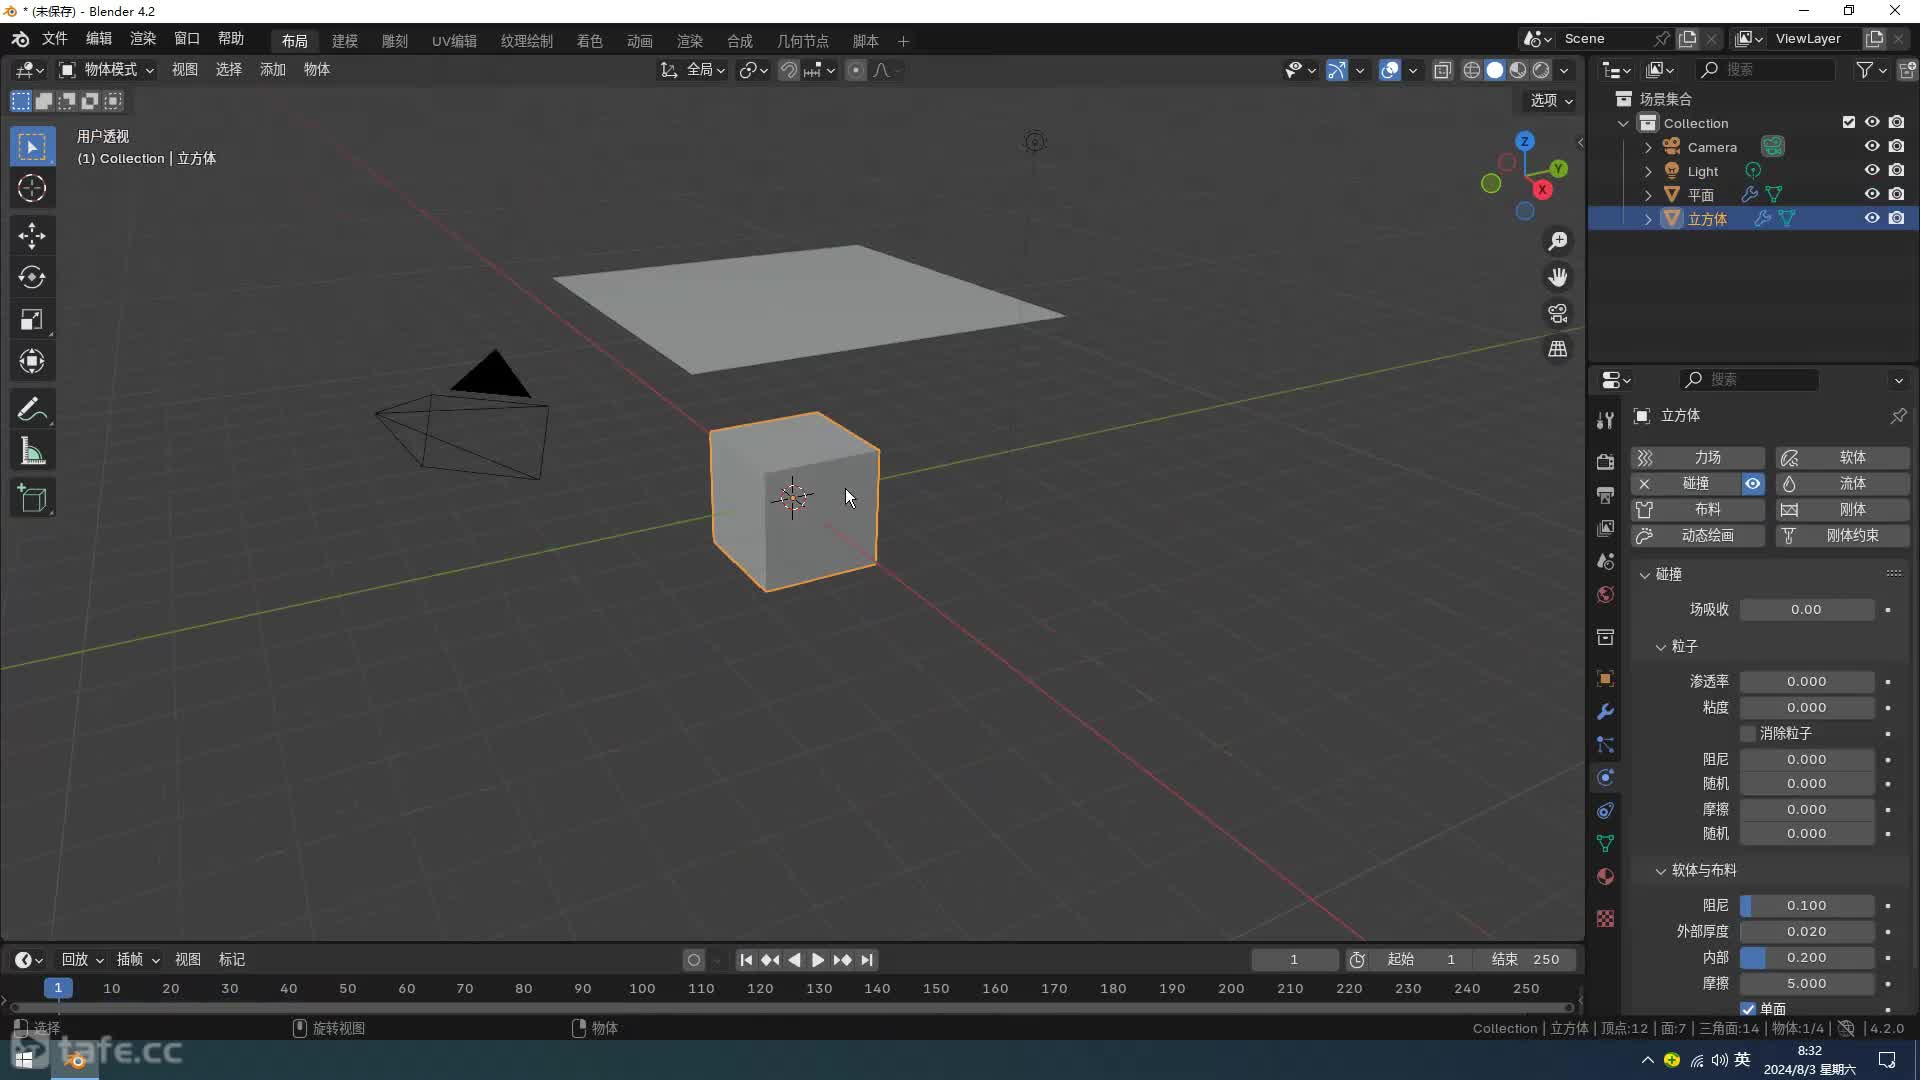Screen dimensions: 1920x1080
Task: Hide the Light object in outliner
Action: click(x=1872, y=170)
